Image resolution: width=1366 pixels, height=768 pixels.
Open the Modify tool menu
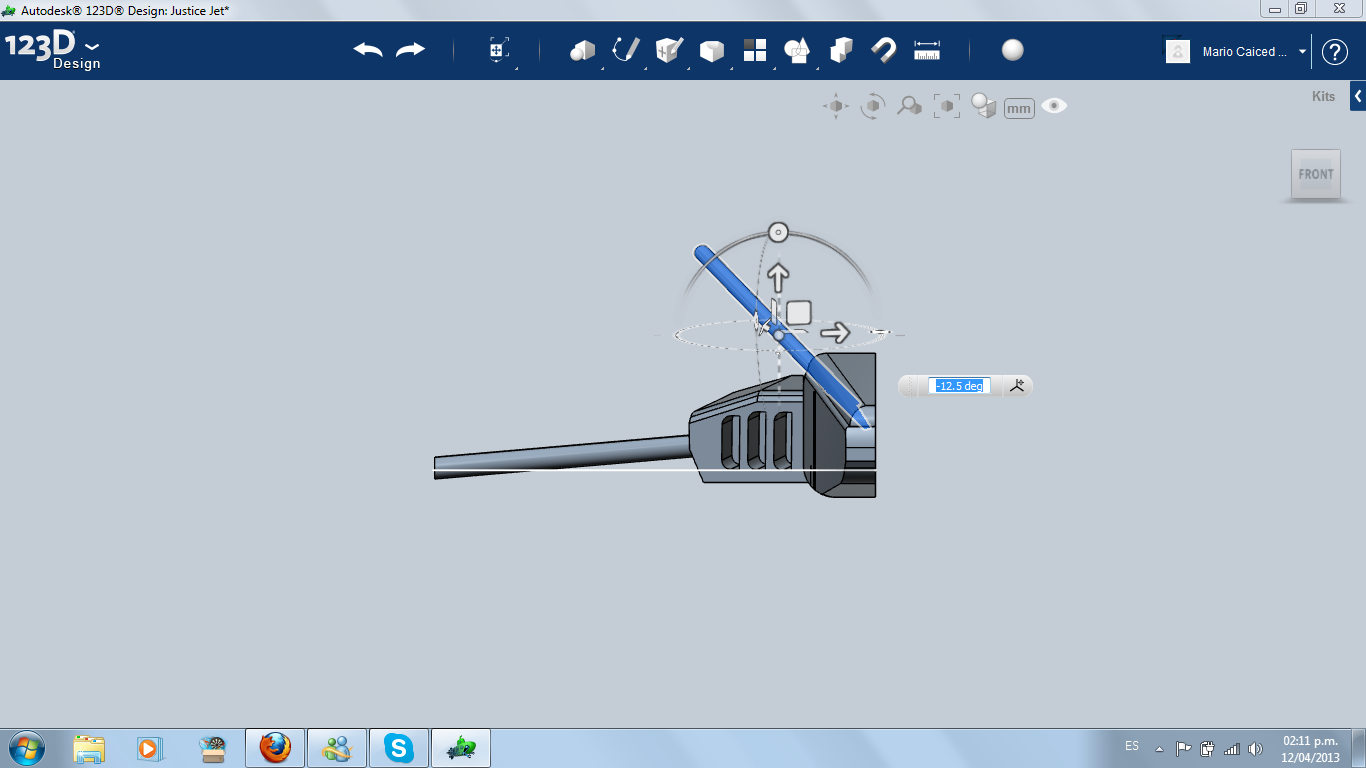(711, 51)
